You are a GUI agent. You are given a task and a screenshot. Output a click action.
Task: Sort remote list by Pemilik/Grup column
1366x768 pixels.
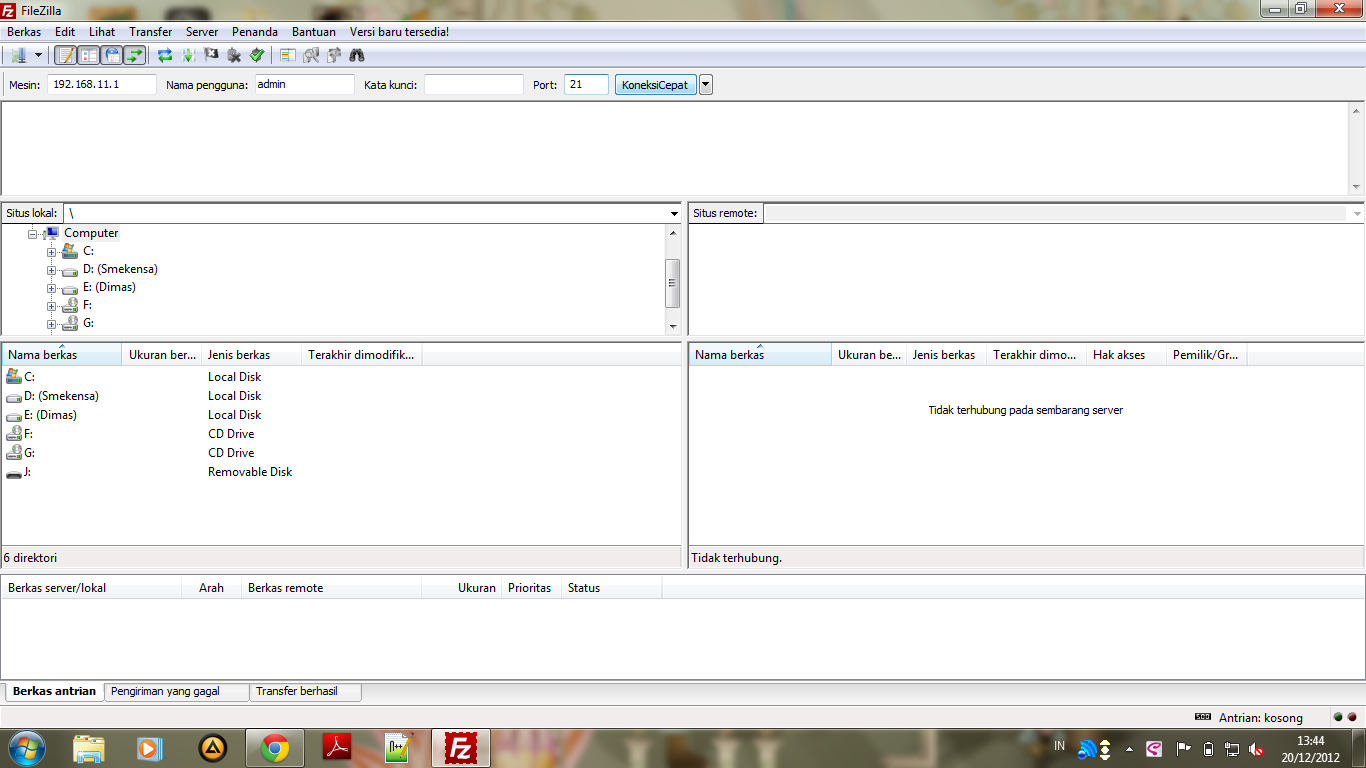point(1207,355)
